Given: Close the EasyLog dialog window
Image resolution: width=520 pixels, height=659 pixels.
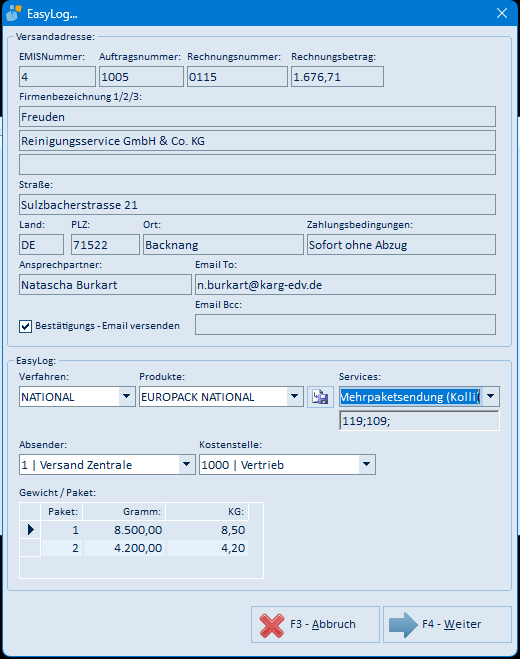Looking at the screenshot, I should point(502,13).
